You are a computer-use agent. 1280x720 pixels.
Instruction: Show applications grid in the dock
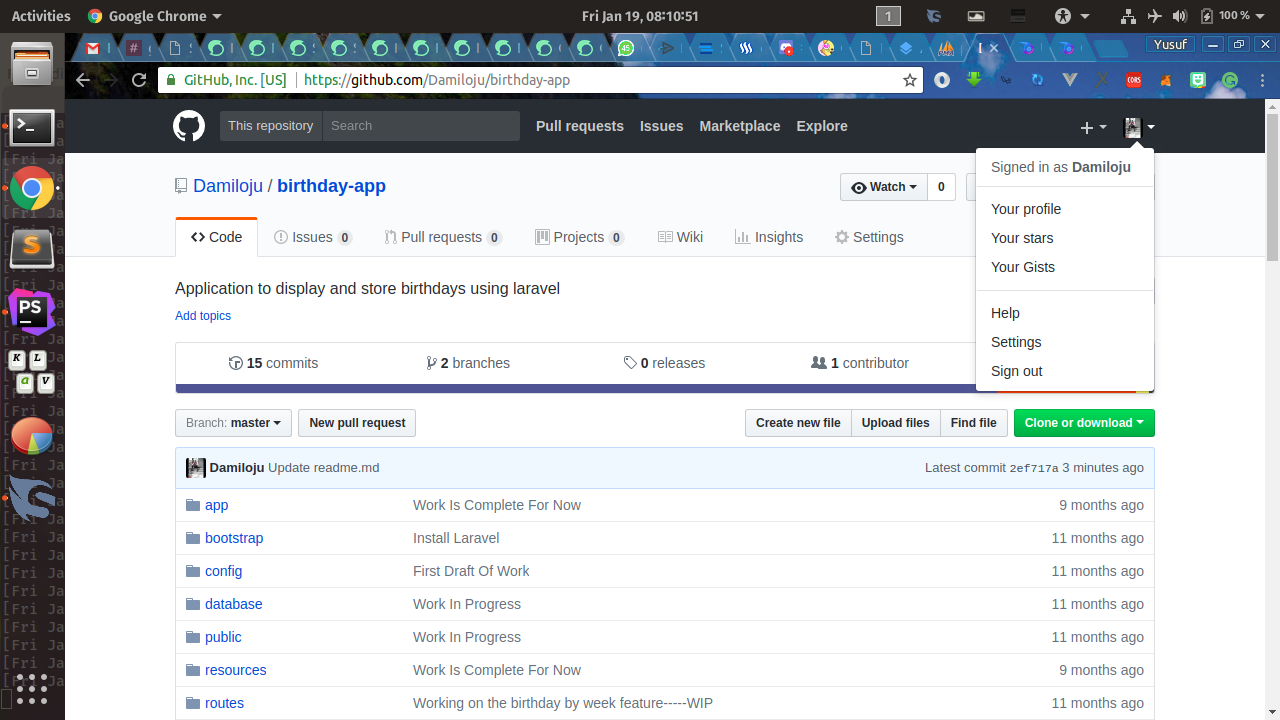(x=32, y=688)
